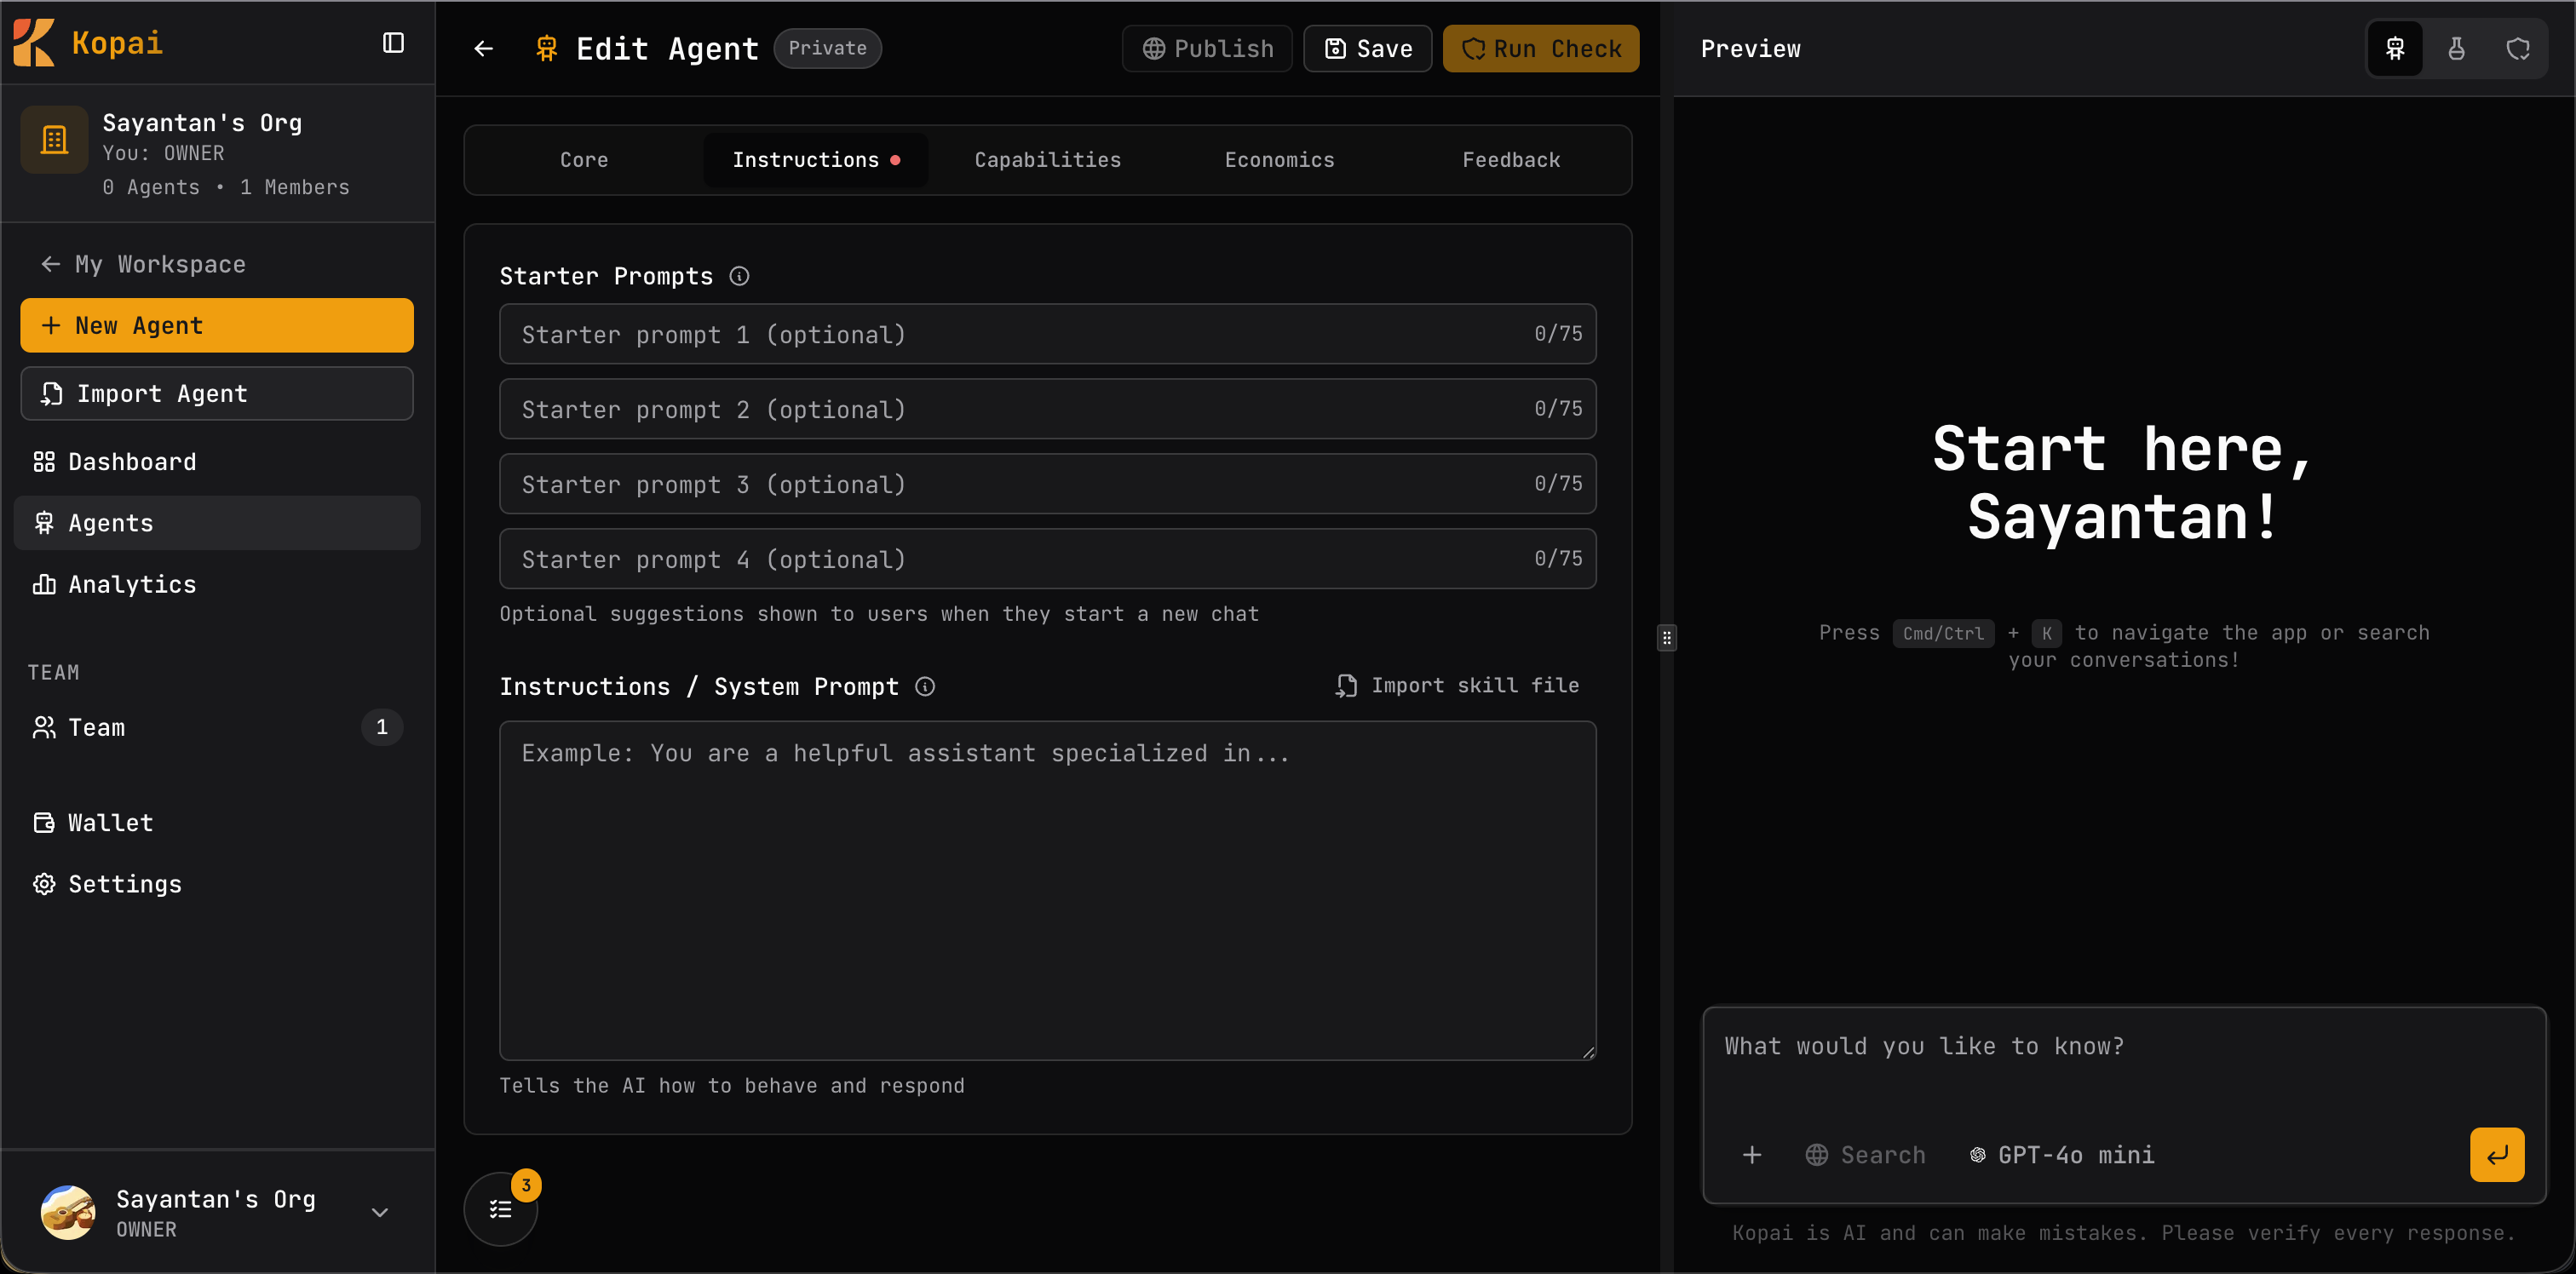Click the info icon beside Starter Prompts

click(x=739, y=276)
